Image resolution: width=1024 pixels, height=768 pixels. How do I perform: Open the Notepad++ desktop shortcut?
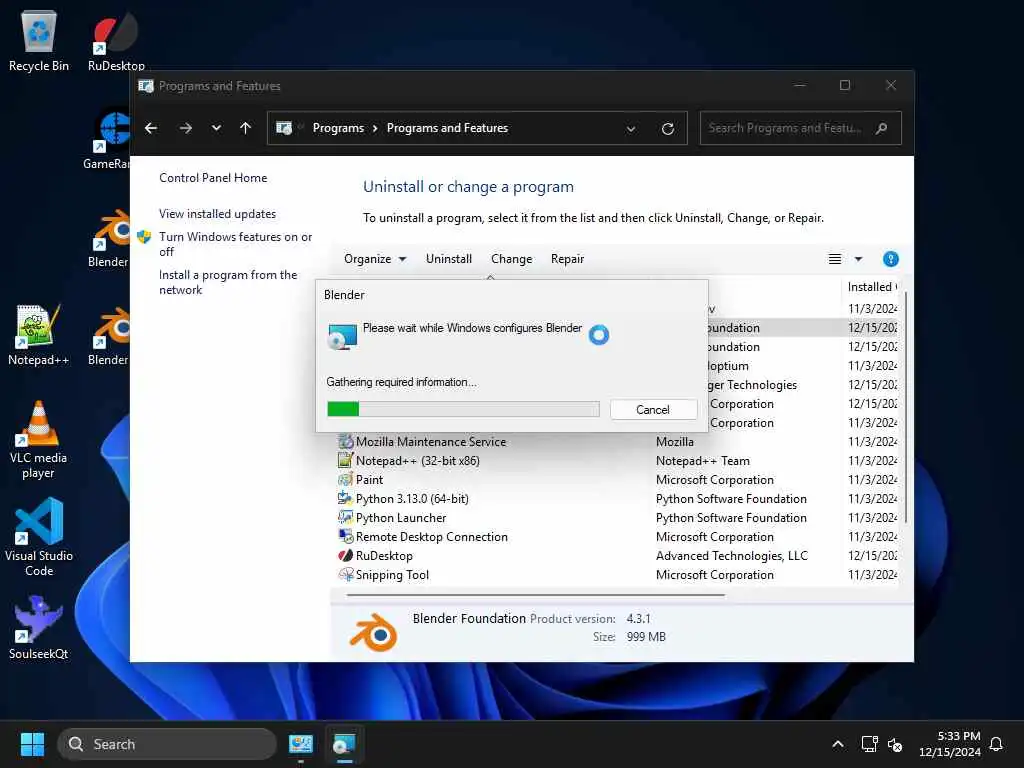39,334
